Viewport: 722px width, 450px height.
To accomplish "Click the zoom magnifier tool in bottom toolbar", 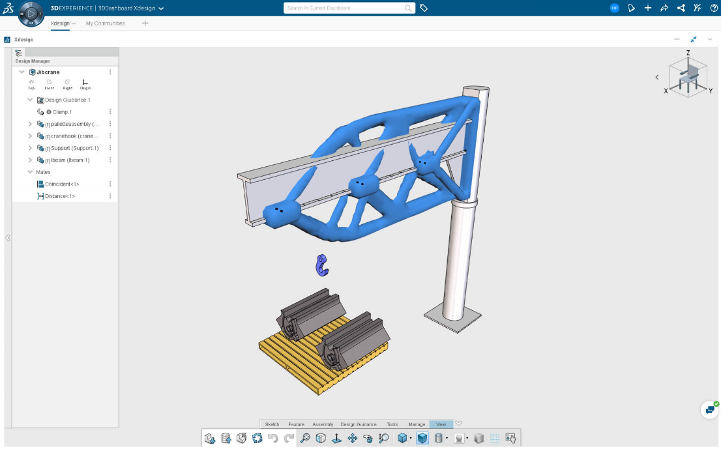I will tap(305, 438).
